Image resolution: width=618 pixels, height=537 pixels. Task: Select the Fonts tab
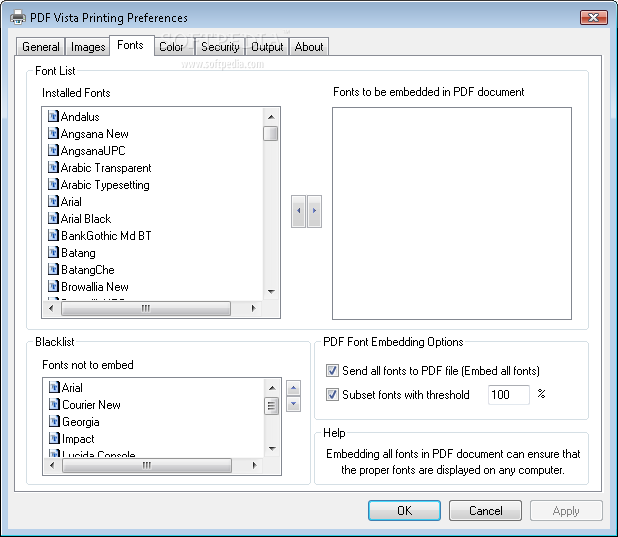pyautogui.click(x=130, y=45)
